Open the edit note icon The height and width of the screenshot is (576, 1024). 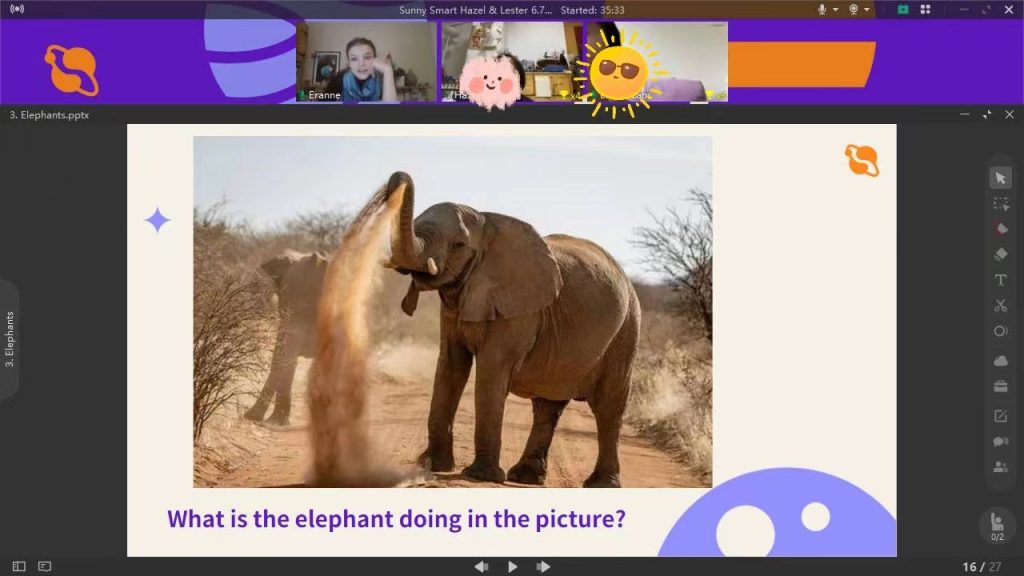1000,416
